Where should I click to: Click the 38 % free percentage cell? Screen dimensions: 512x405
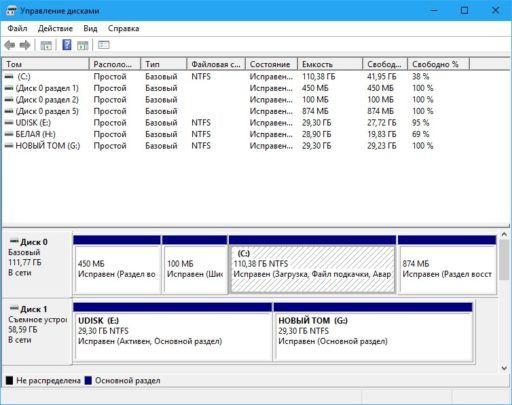point(421,77)
